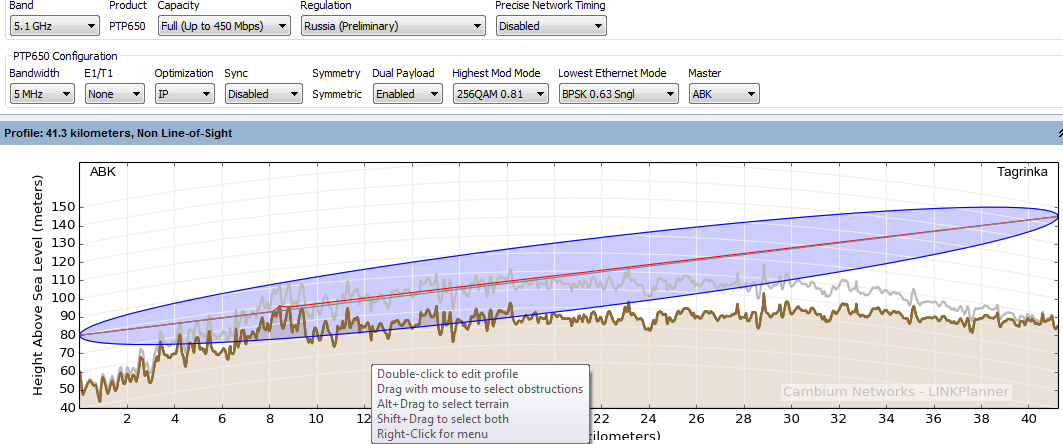The height and width of the screenshot is (444, 1063).
Task: Click the ABK site label in the chart
Action: [103, 172]
